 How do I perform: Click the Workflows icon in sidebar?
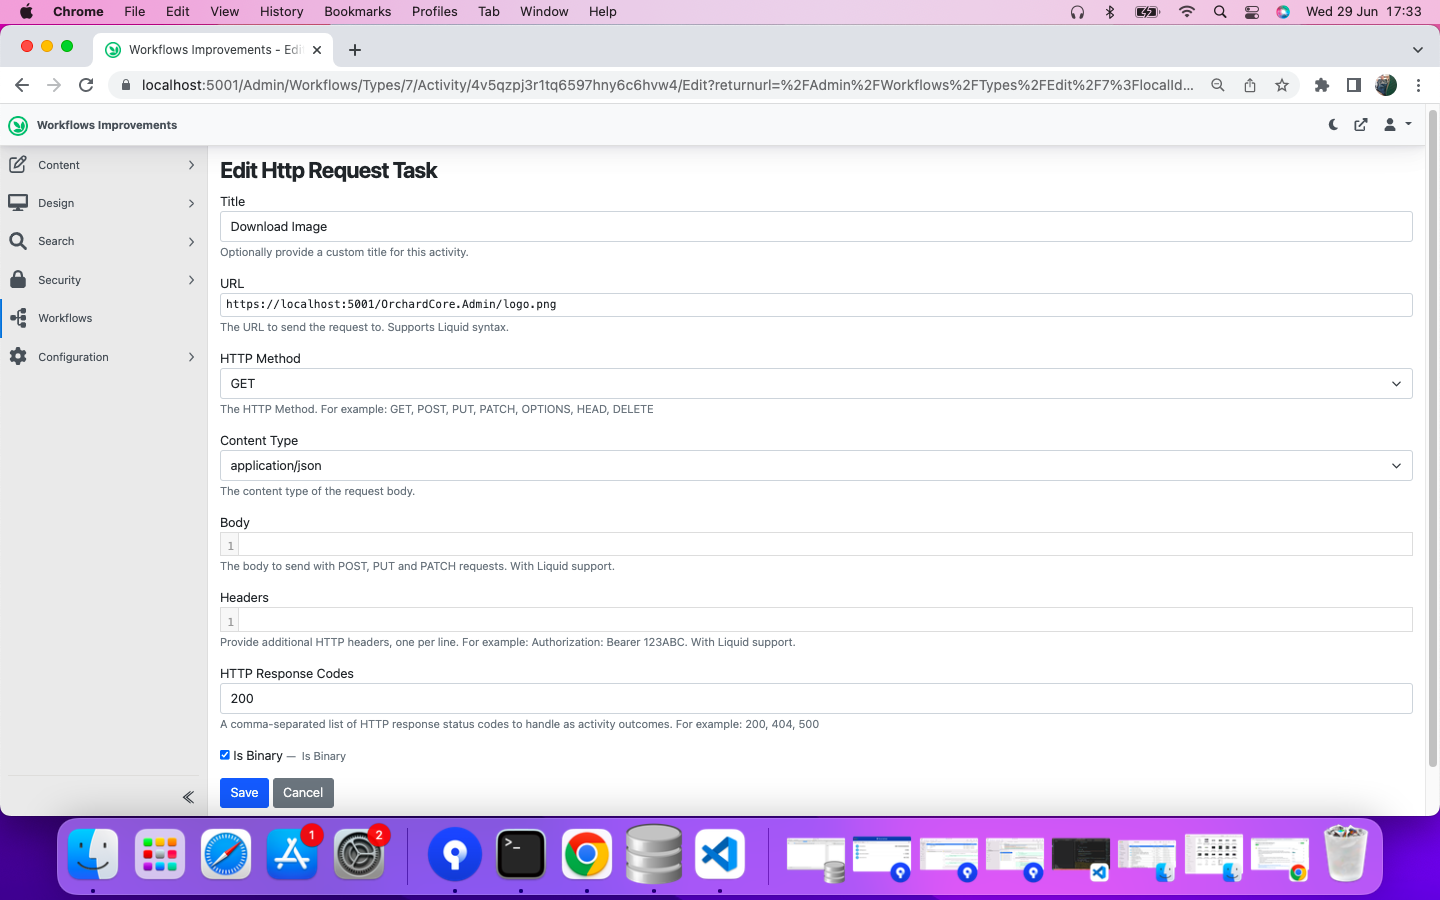pos(18,318)
